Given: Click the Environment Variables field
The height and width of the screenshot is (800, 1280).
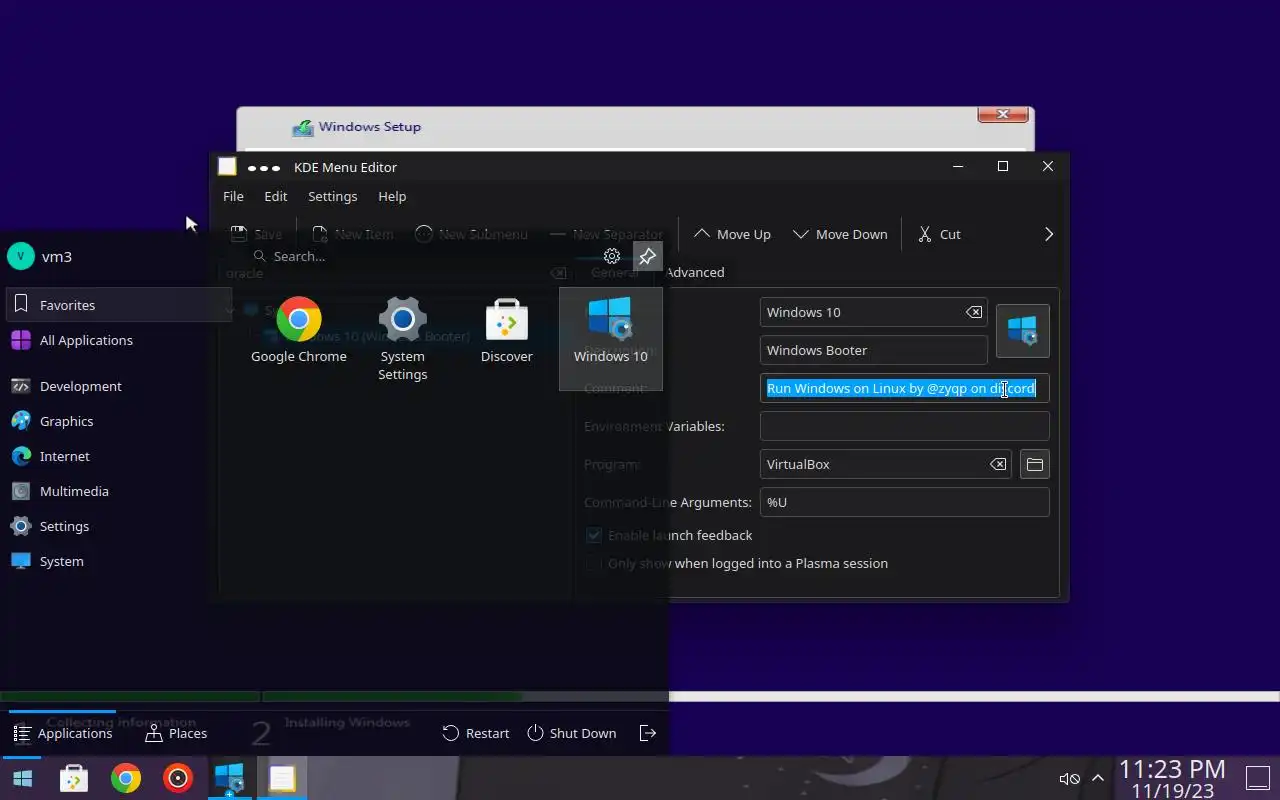Looking at the screenshot, I should coord(905,426).
